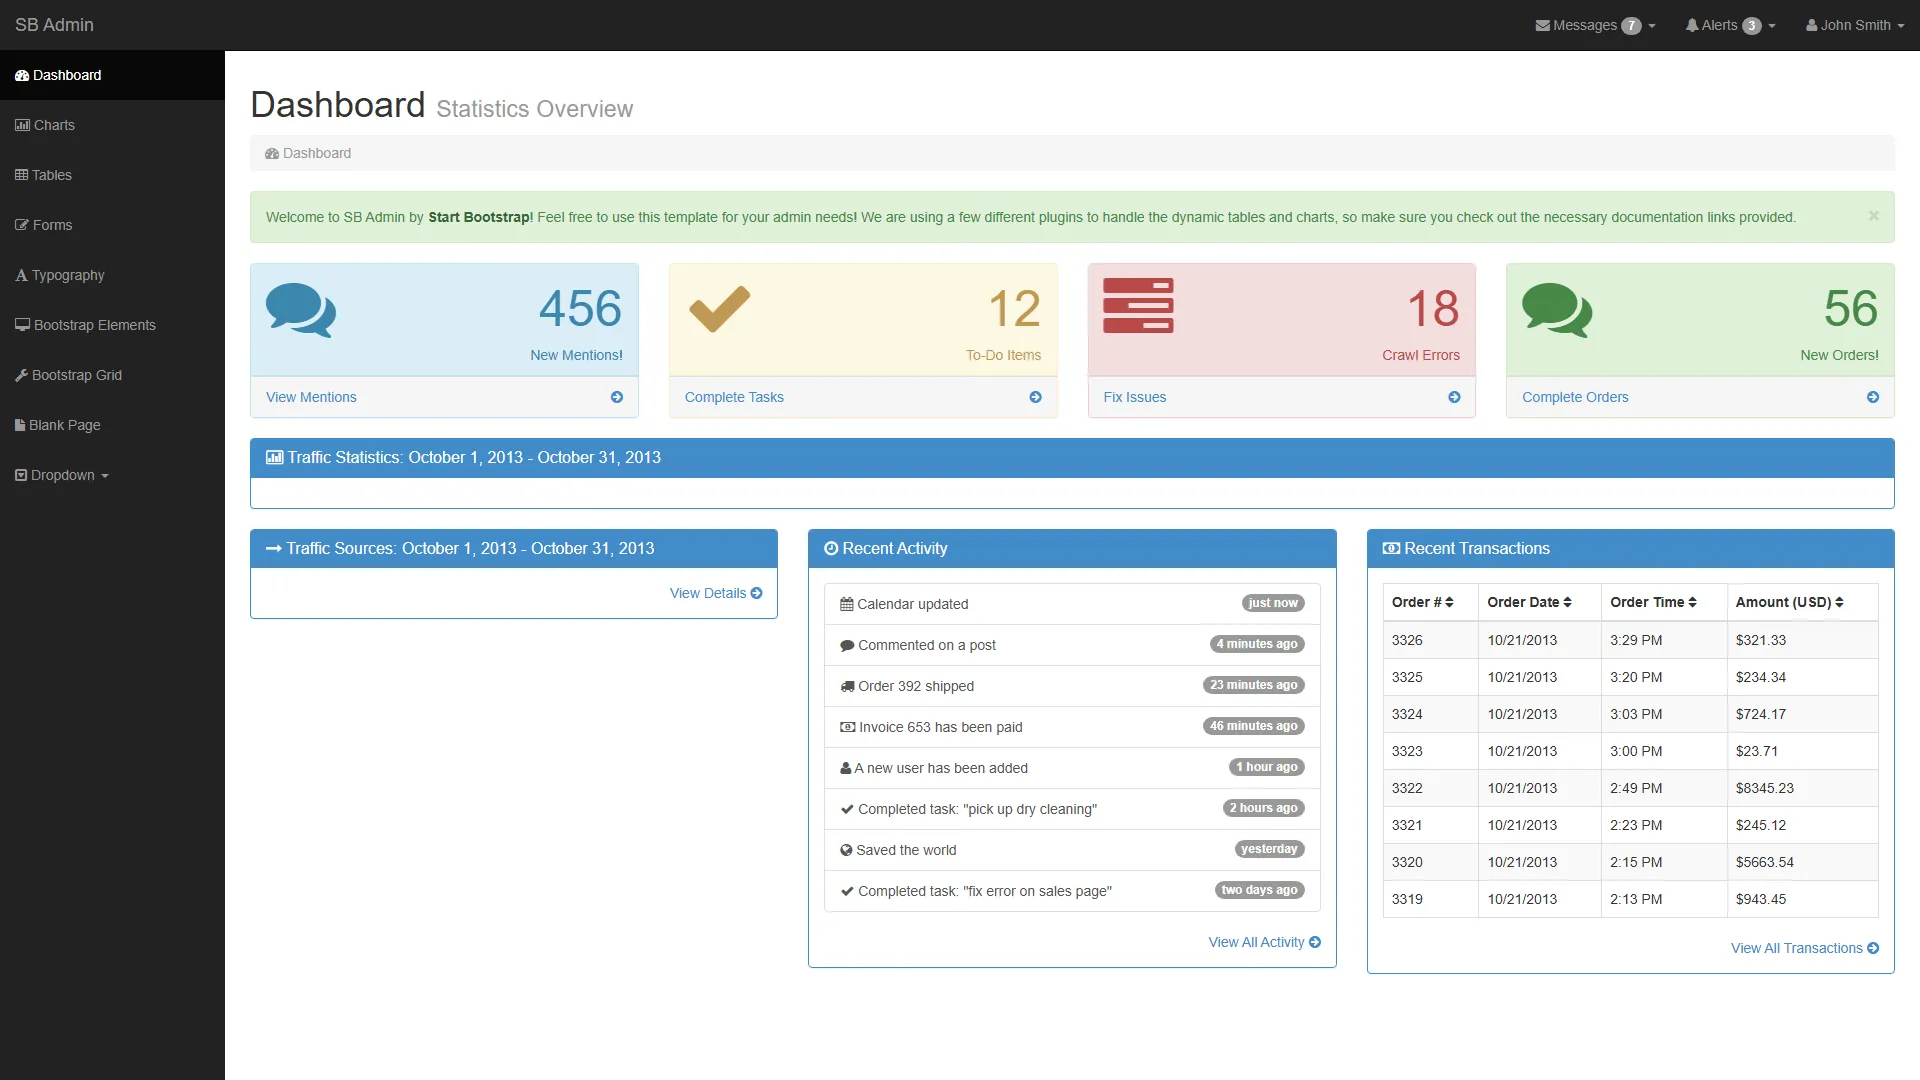
Task: Click arrow icon beside View Mentions
Action: 617,397
